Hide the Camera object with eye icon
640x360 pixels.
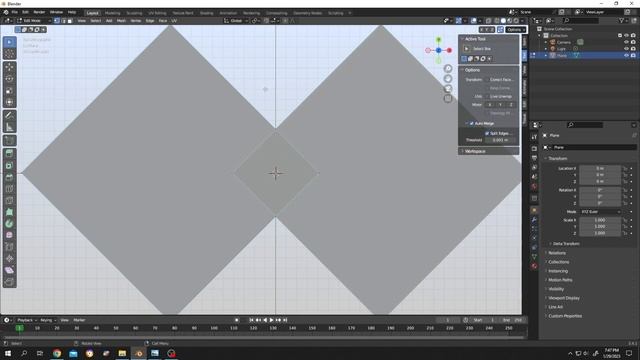click(626, 42)
